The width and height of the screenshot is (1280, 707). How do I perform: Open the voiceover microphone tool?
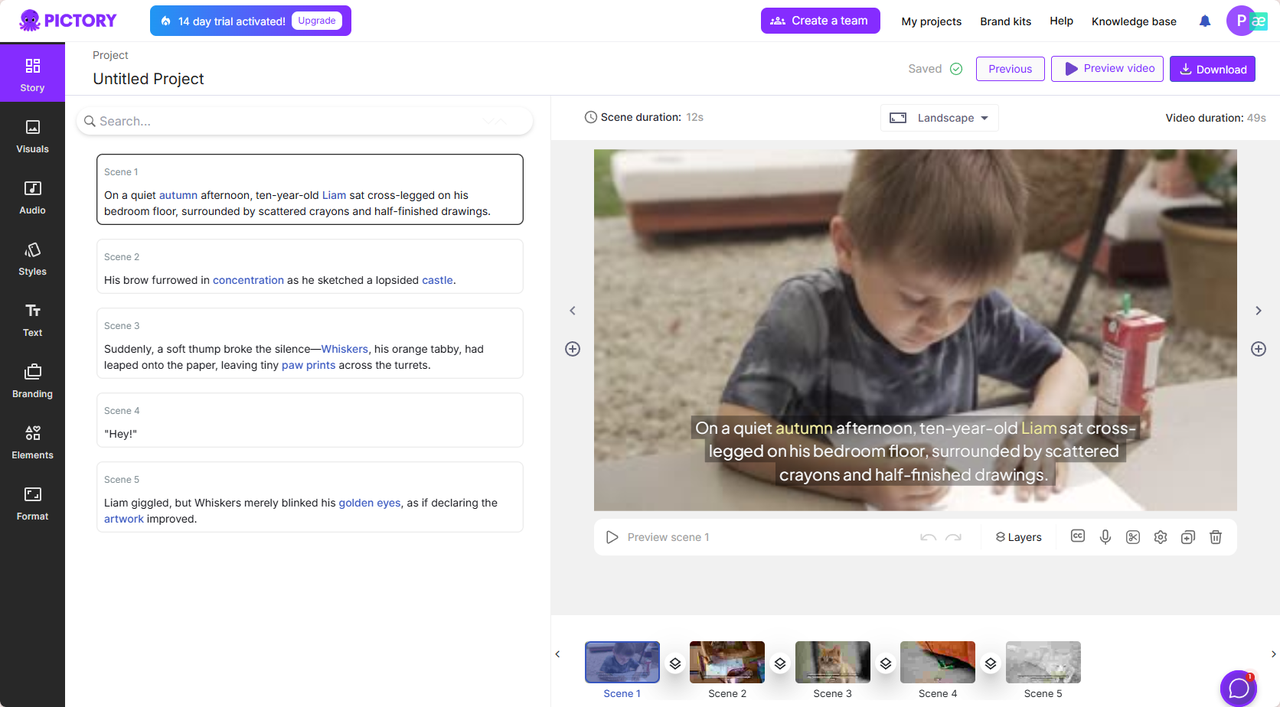[x=1105, y=537]
